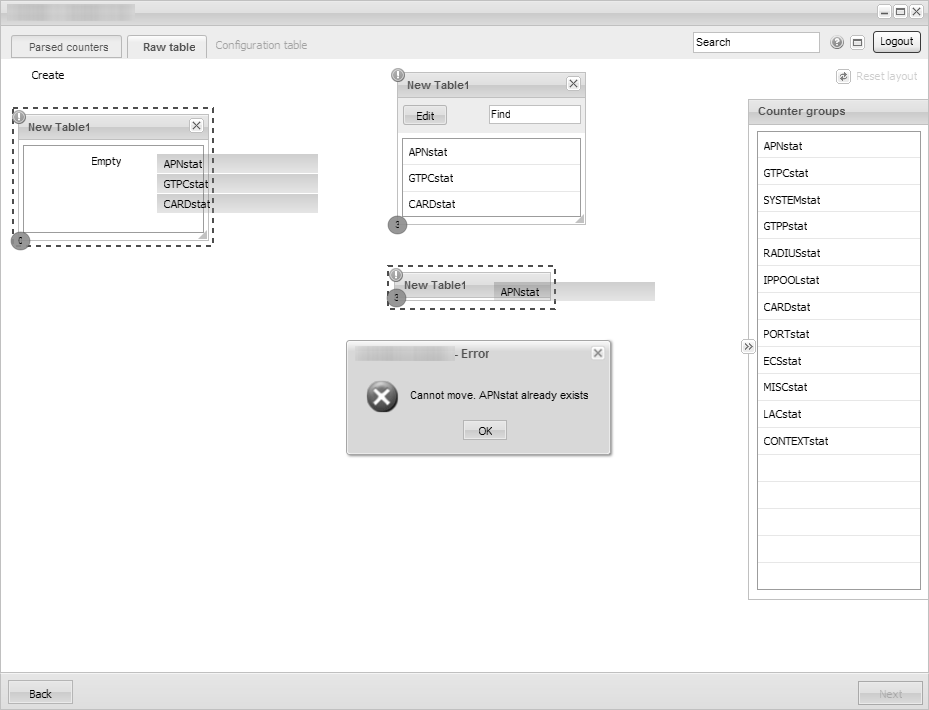Close the center New Table1 panel
The width and height of the screenshot is (929, 710).
click(573, 84)
